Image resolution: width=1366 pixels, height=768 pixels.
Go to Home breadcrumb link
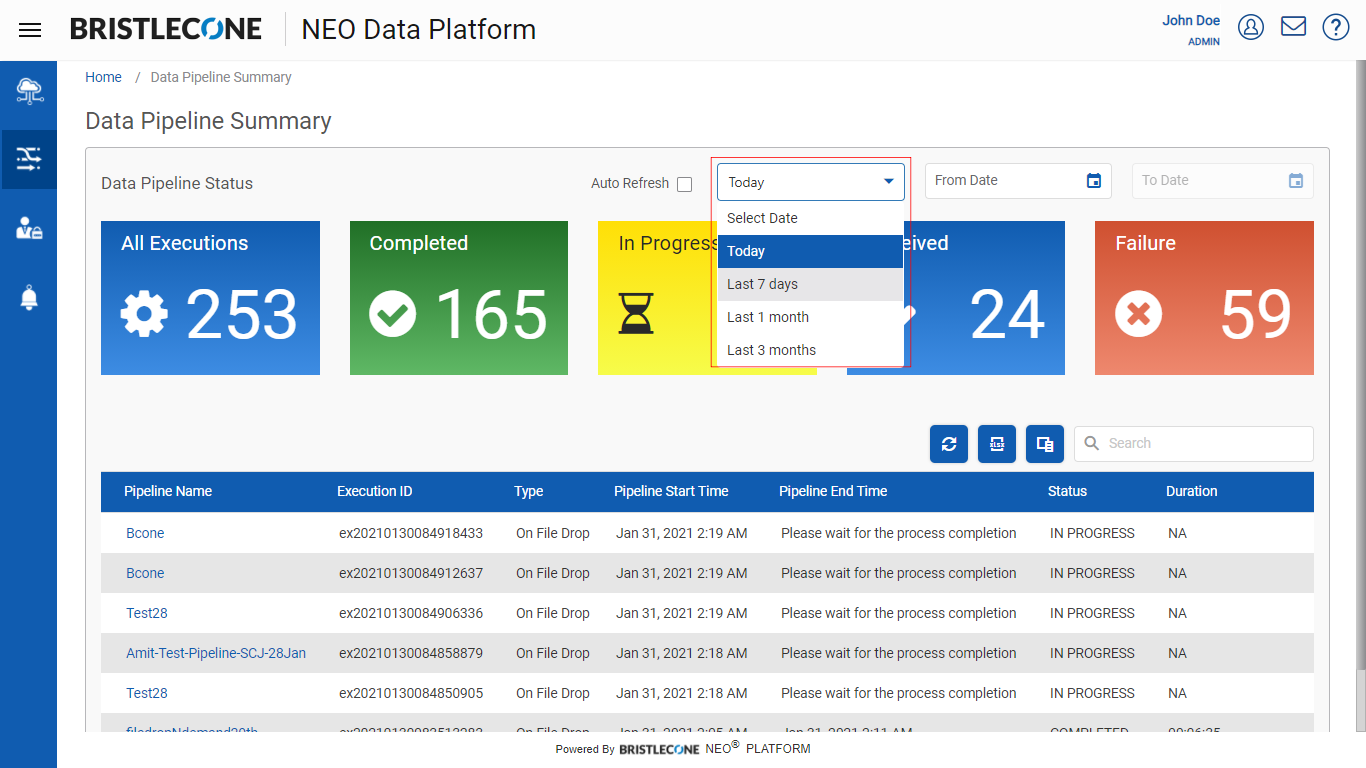coord(103,77)
